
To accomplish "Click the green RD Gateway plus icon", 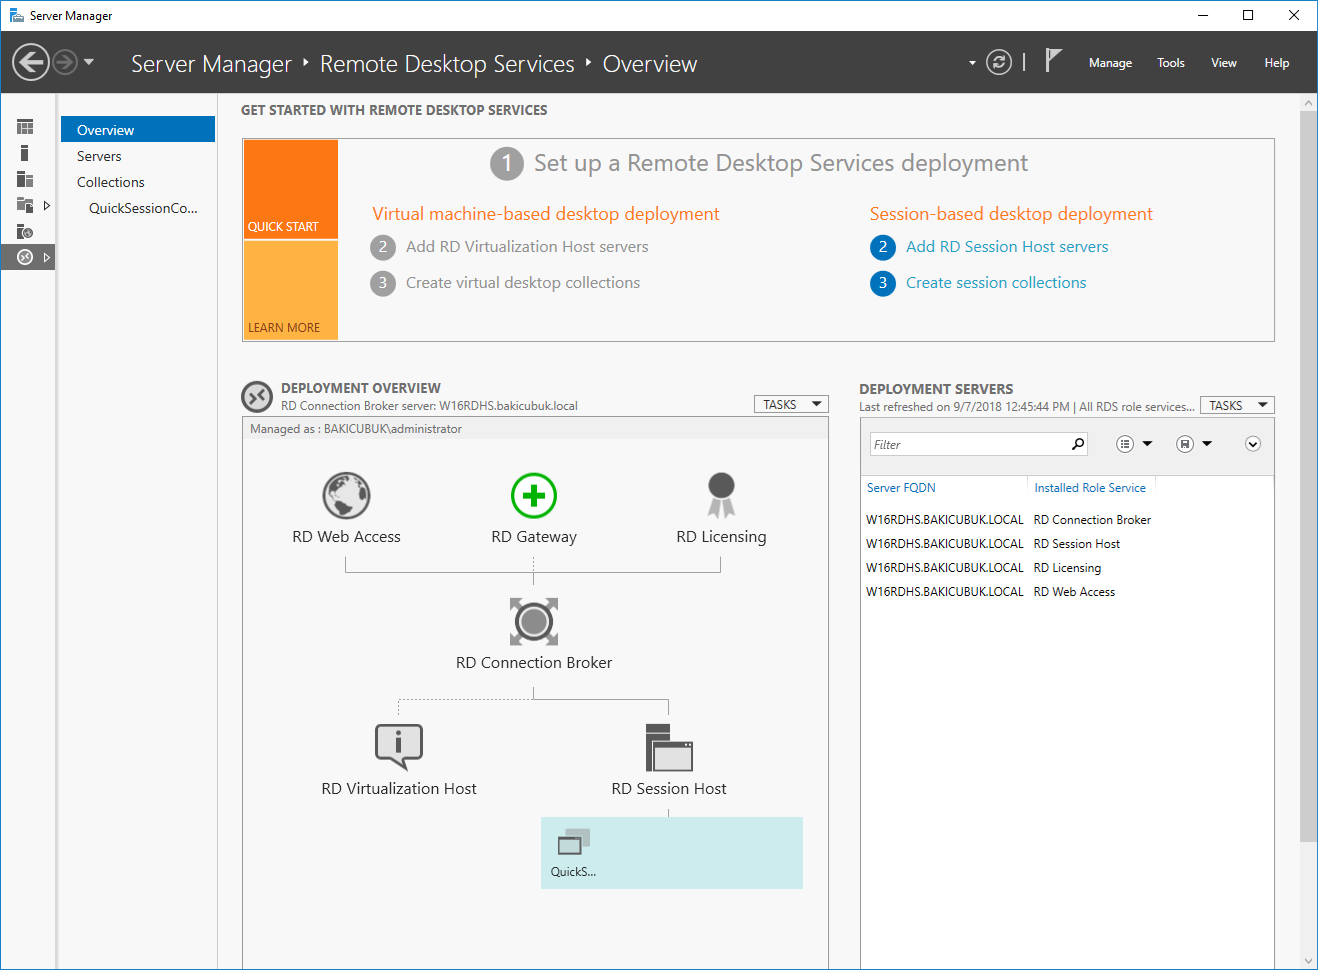I will tap(534, 496).
